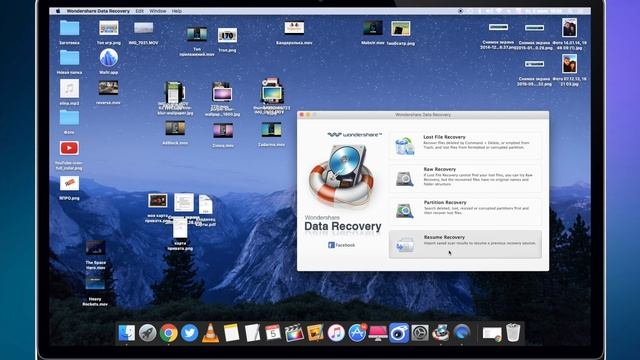
Task: Open the Lost File Recovery trash icon
Action: coord(404,146)
